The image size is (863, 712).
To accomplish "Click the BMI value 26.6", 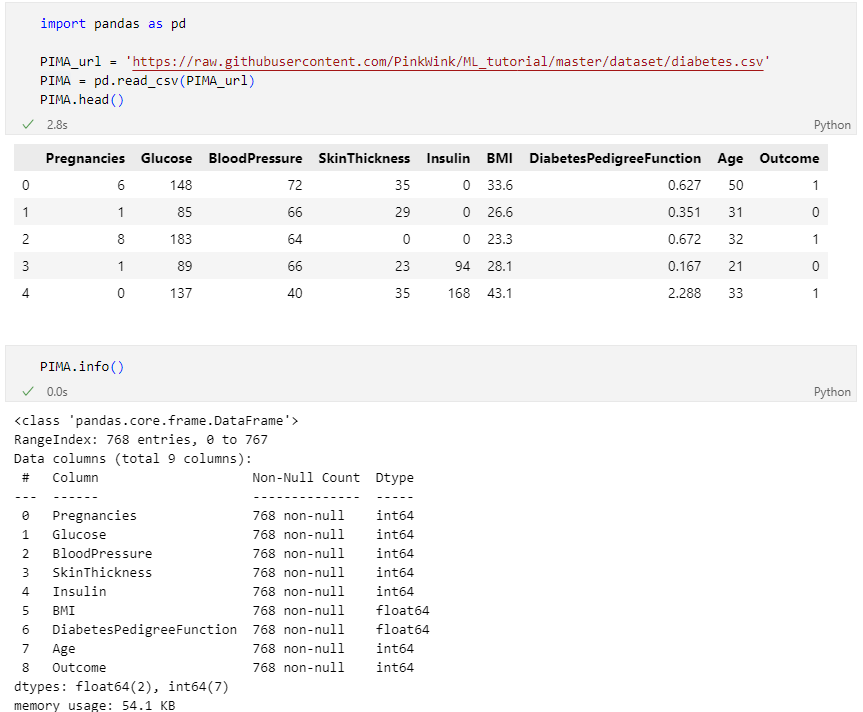I will [500, 212].
